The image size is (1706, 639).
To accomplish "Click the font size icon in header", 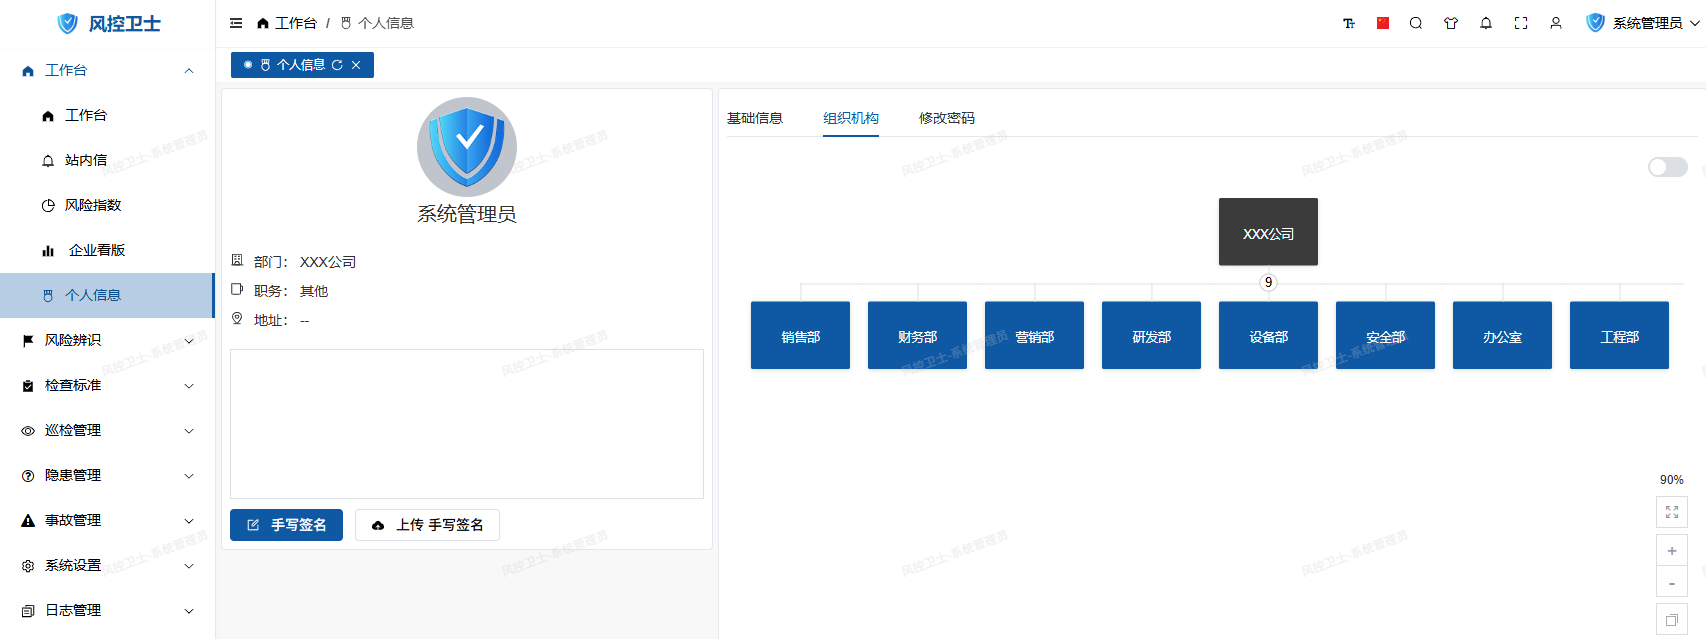I will pyautogui.click(x=1348, y=23).
